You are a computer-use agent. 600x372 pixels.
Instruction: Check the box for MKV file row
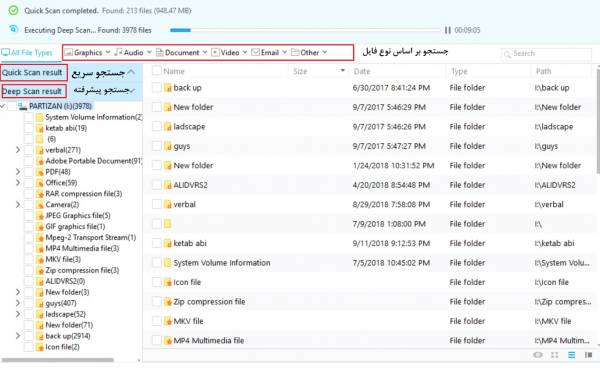157,321
